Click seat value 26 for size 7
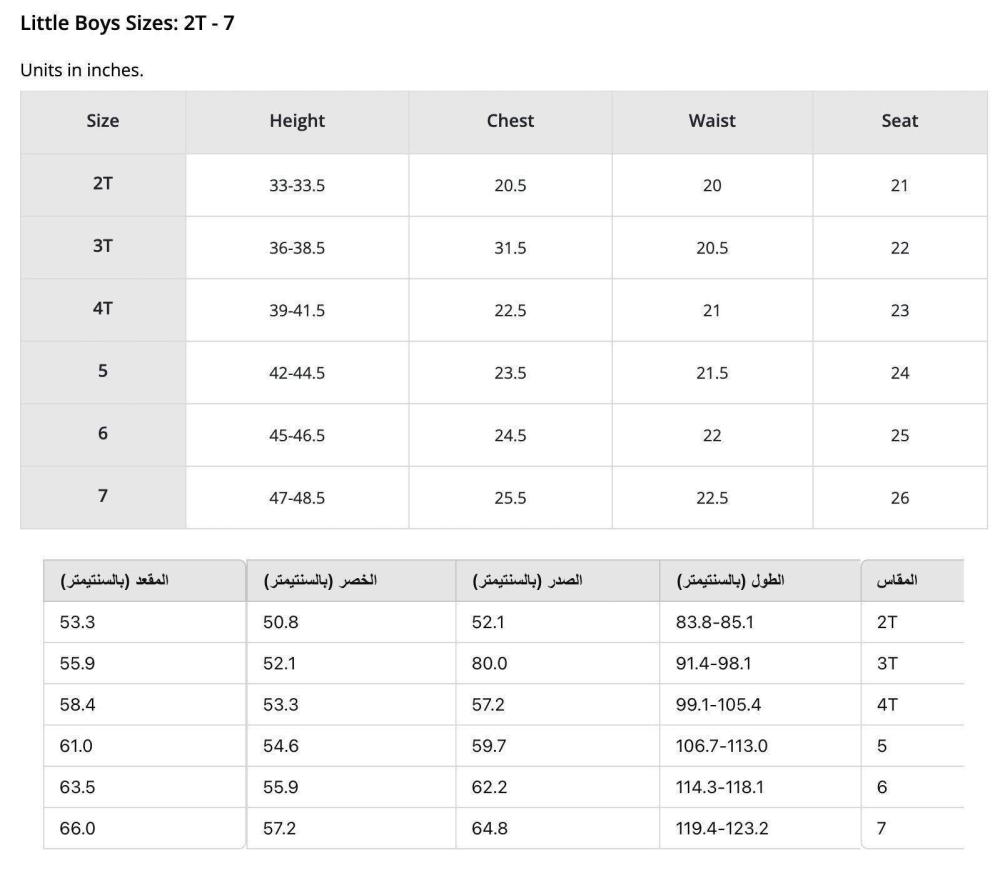The width and height of the screenshot is (1000, 880). point(899,498)
